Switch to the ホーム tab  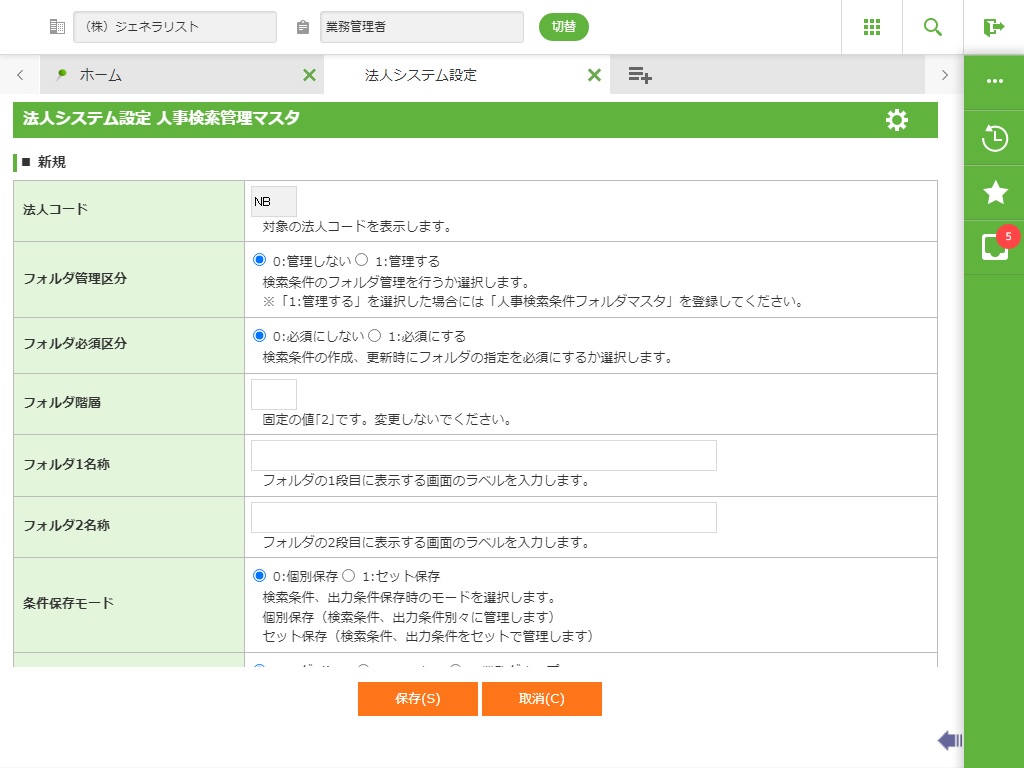tap(100, 75)
